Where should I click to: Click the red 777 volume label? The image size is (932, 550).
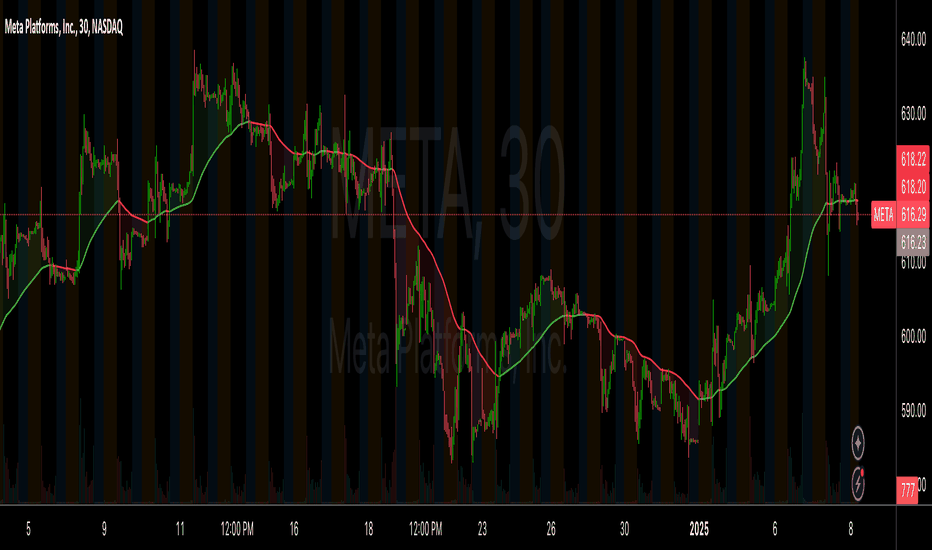[908, 491]
